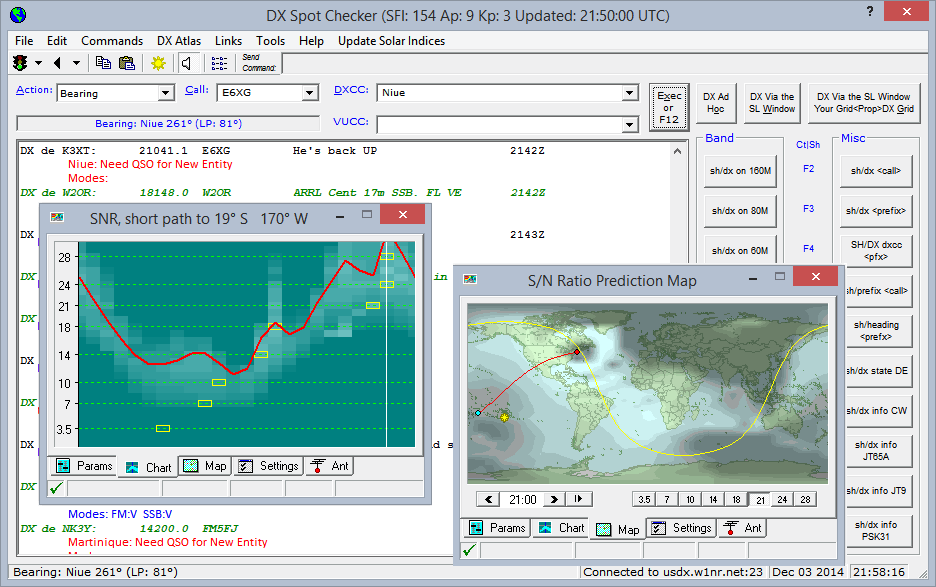Select the 7 MHz band button on map
Image resolution: width=936 pixels, height=587 pixels.
[x=667, y=500]
